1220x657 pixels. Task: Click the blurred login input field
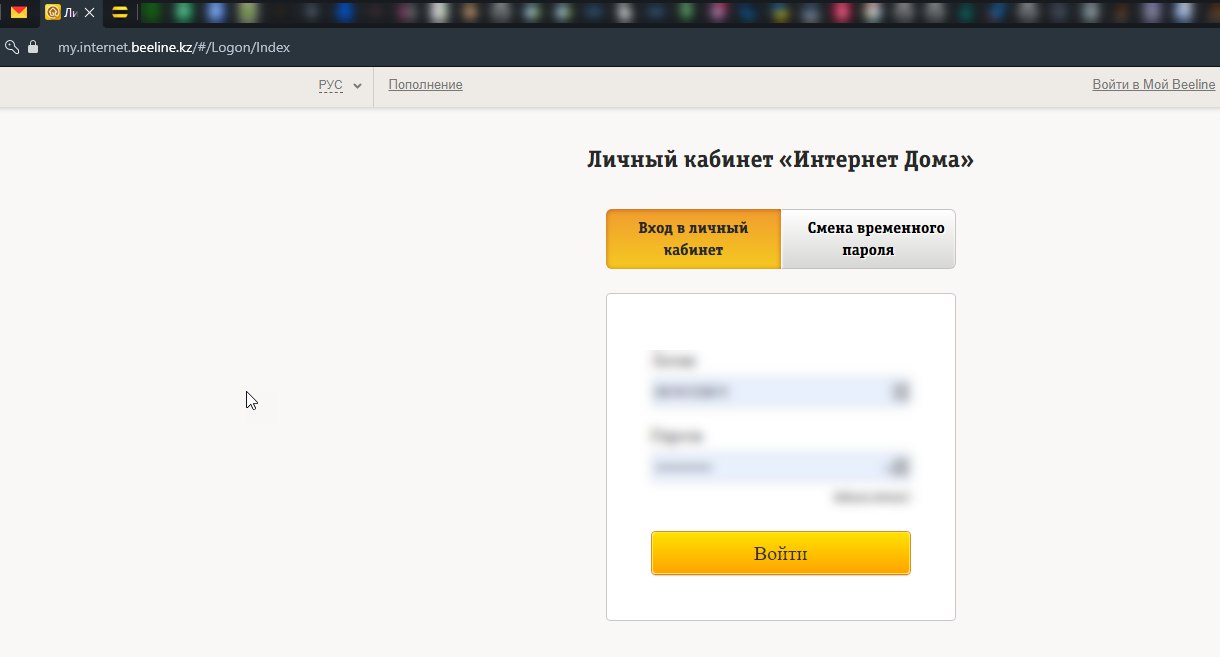[x=780, y=391]
